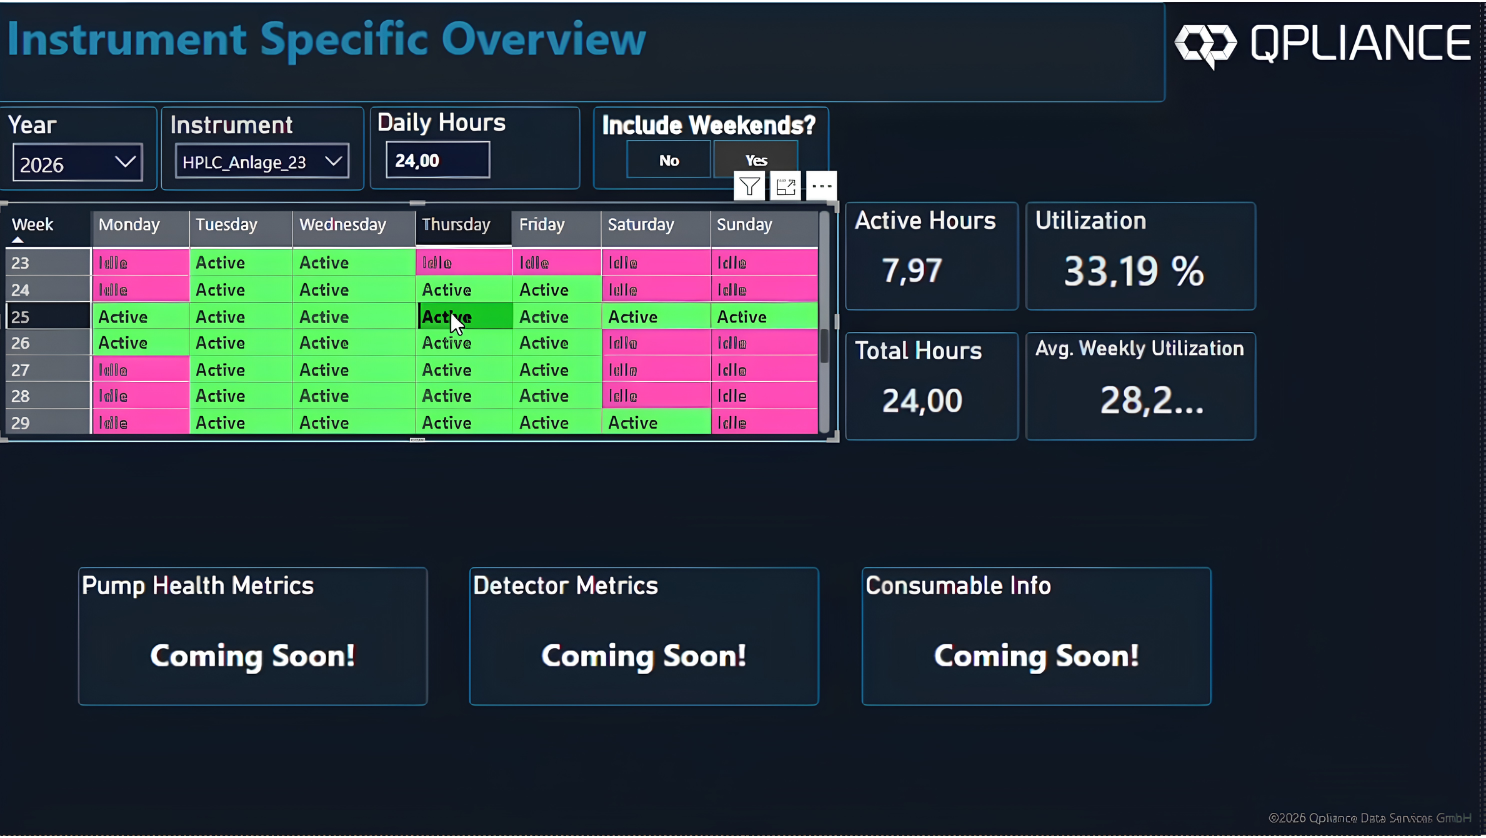The image size is (1486, 838).
Task: Click the Avg. Weekly Utilization card
Action: click(x=1141, y=386)
